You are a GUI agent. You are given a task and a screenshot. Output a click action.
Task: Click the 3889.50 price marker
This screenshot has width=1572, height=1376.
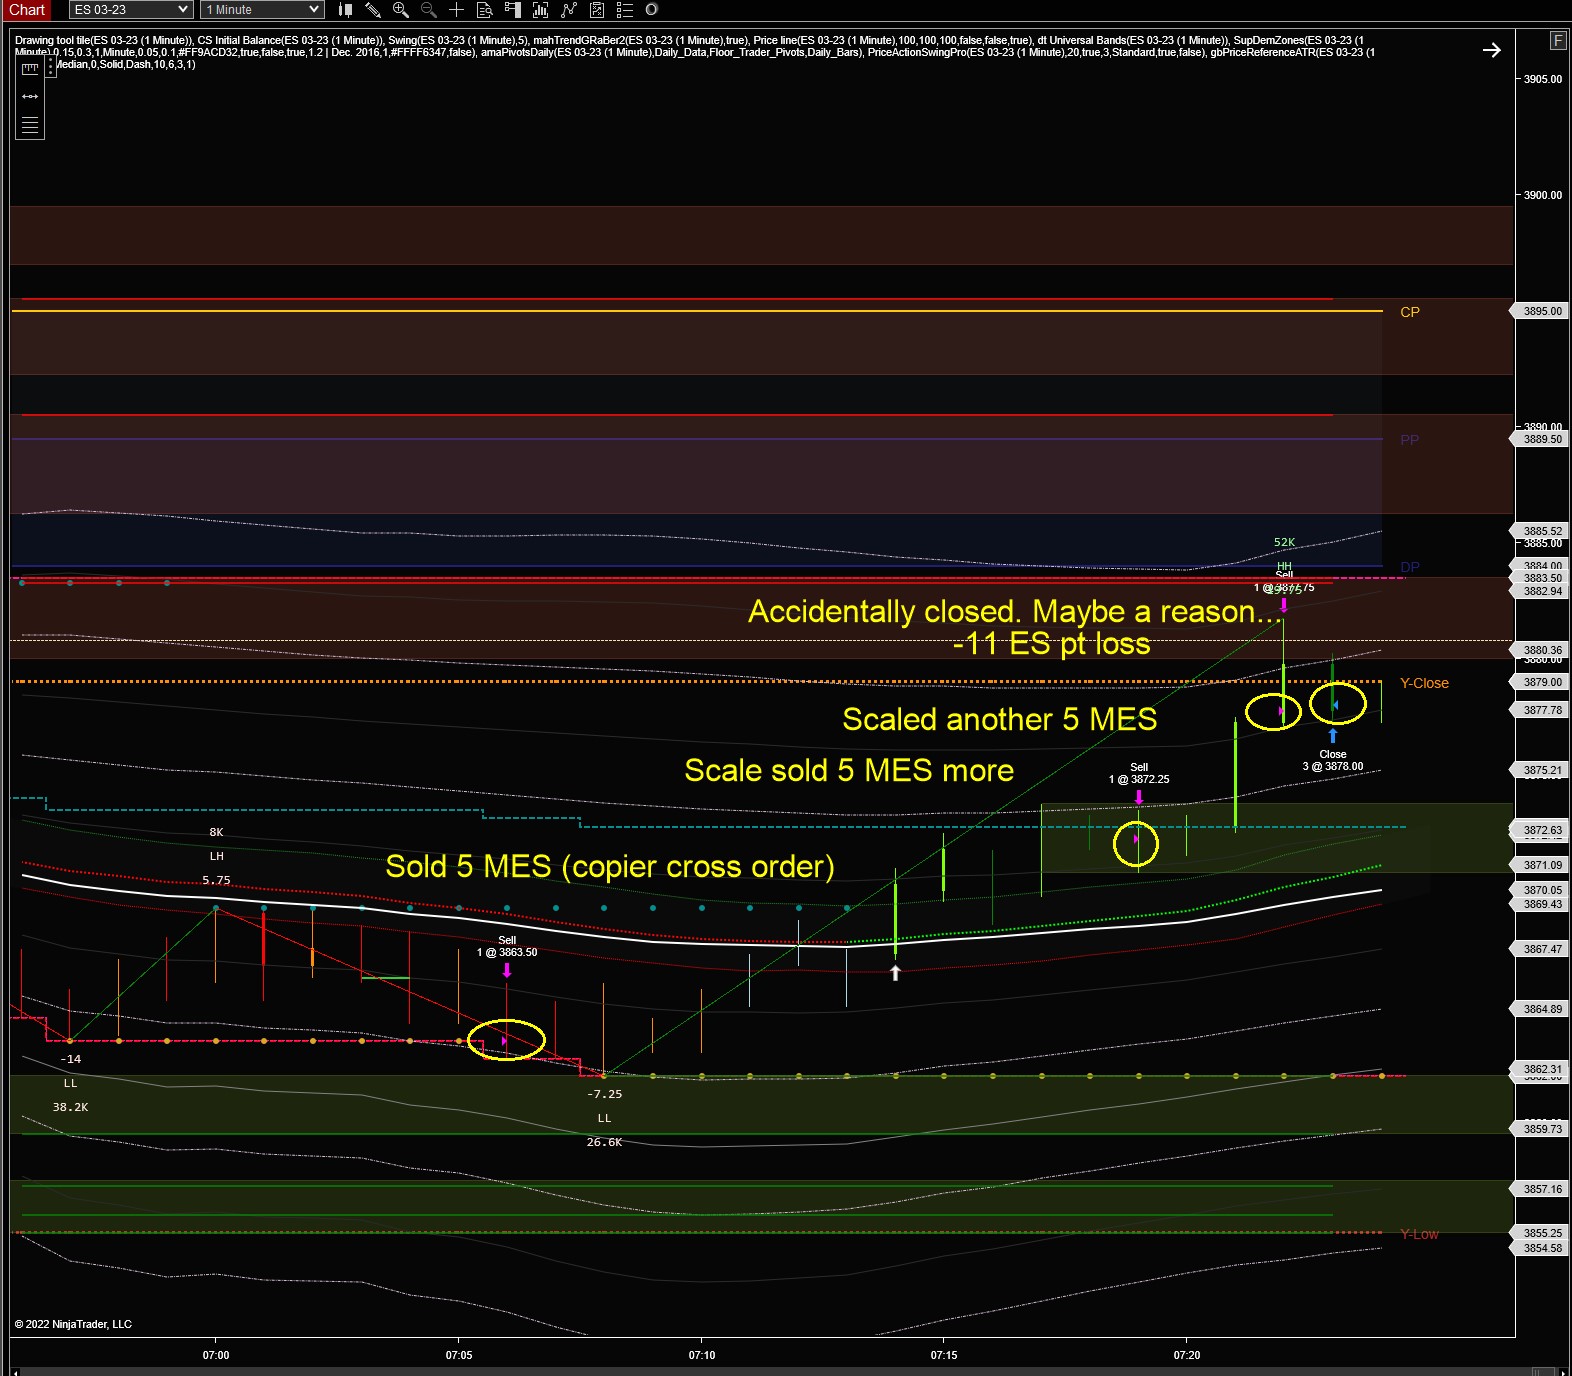point(1539,439)
